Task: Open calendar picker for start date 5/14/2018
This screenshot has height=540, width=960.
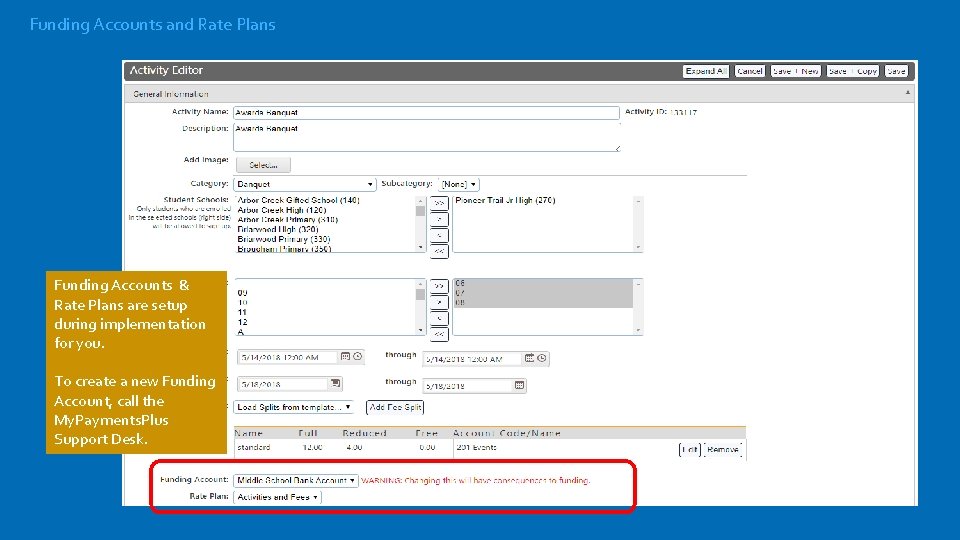Action: click(345, 356)
